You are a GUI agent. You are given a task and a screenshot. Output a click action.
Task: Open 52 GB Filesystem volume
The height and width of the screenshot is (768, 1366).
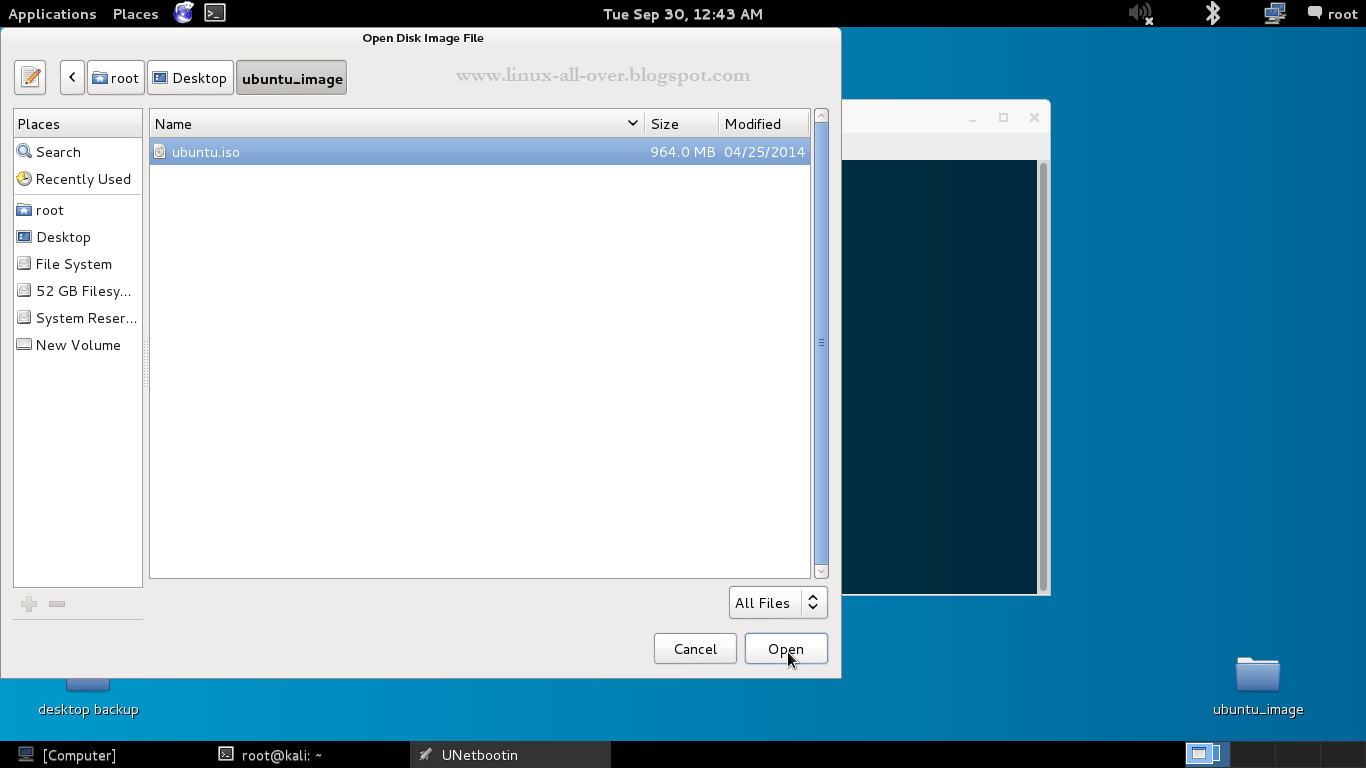point(78,291)
